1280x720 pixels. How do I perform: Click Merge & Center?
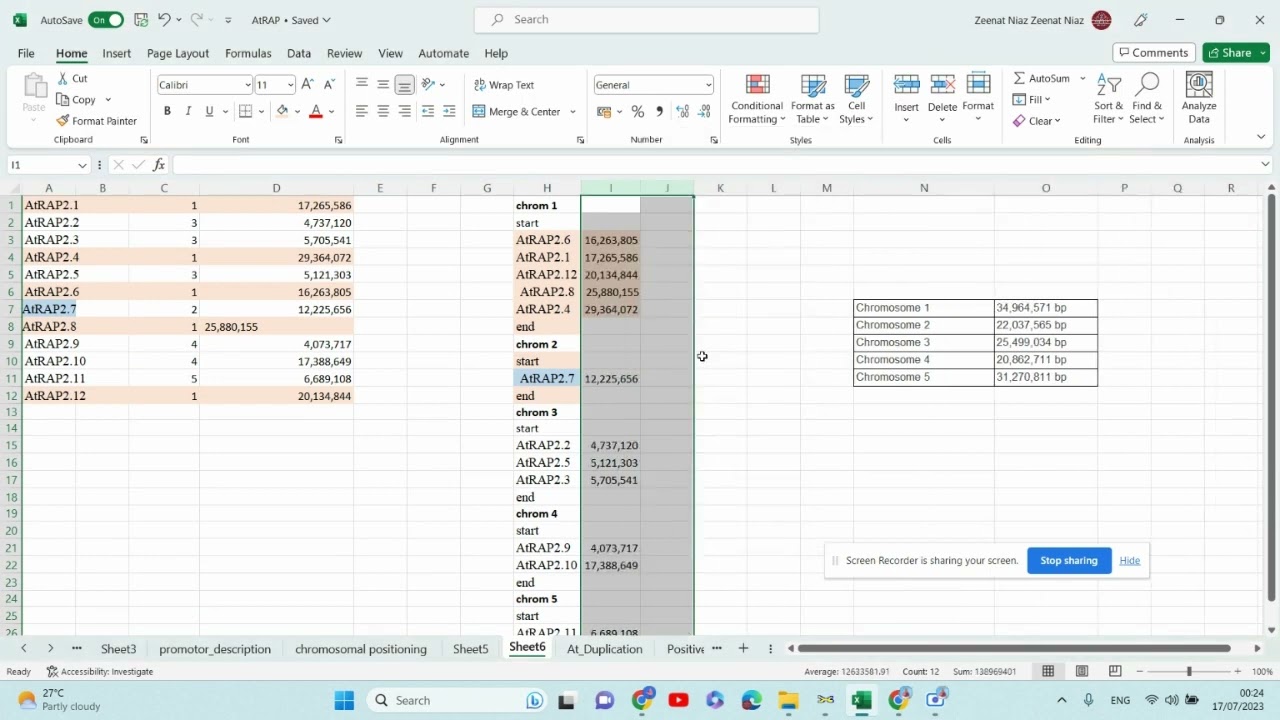(516, 111)
